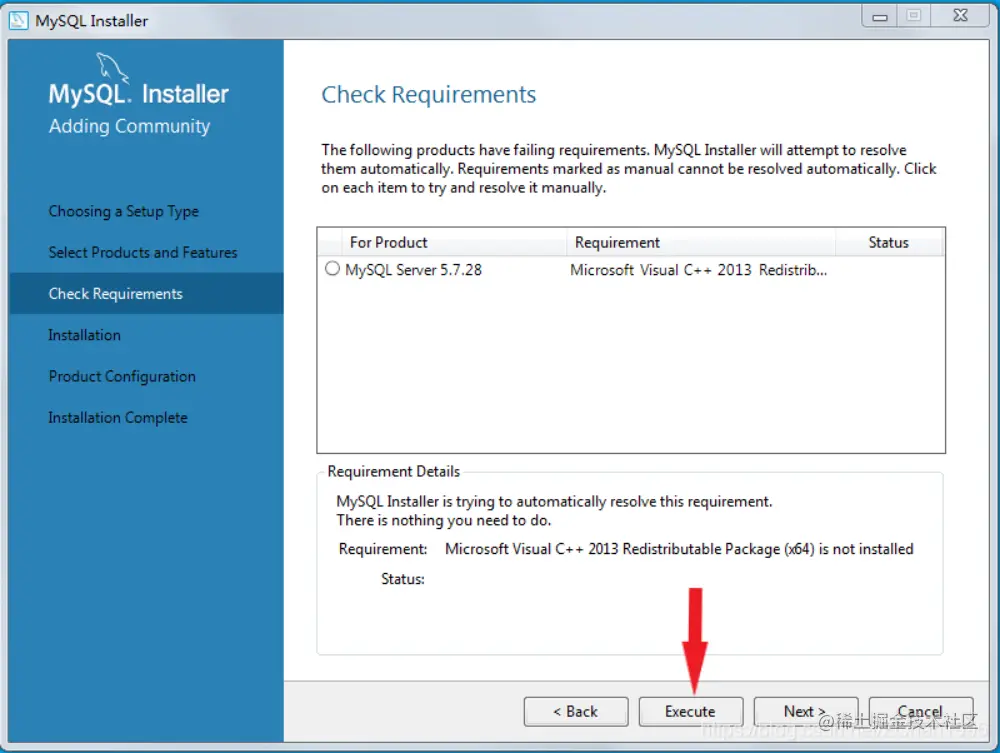1000x753 pixels.
Task: Sort by the For Product column header
Action: pos(453,242)
